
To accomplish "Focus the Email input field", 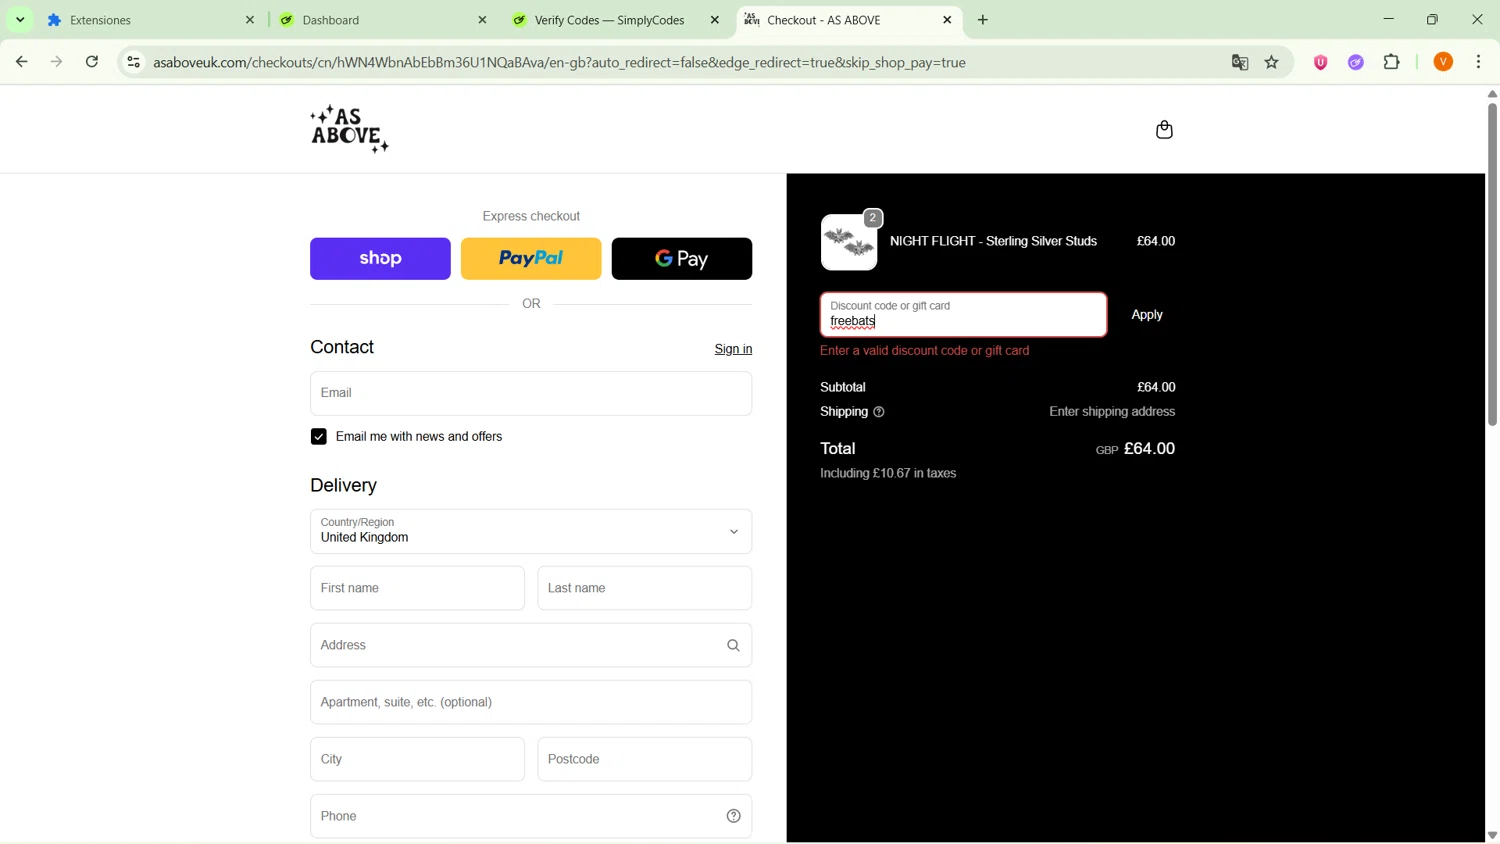I will 531,394.
